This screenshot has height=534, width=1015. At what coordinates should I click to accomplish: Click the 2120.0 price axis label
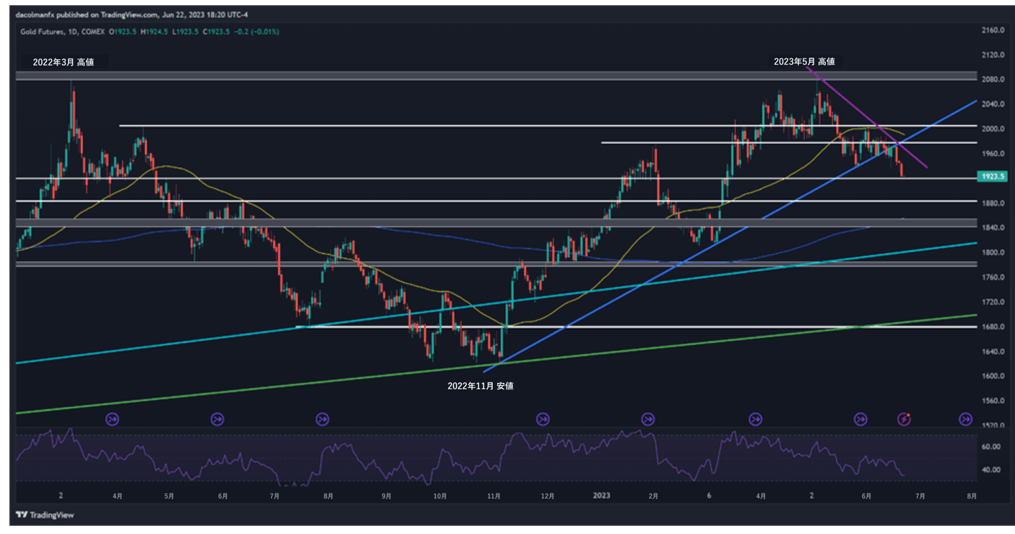(992, 55)
